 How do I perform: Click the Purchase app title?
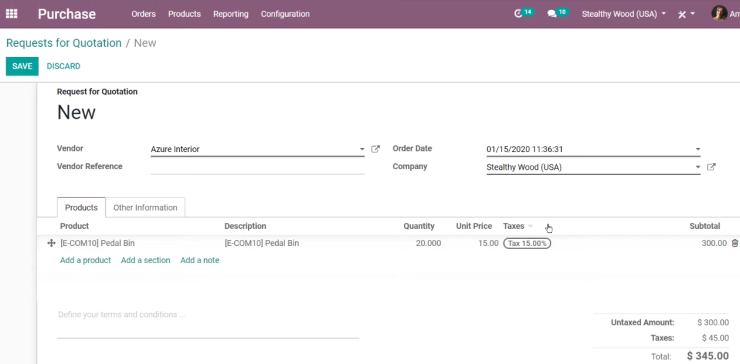pos(67,14)
